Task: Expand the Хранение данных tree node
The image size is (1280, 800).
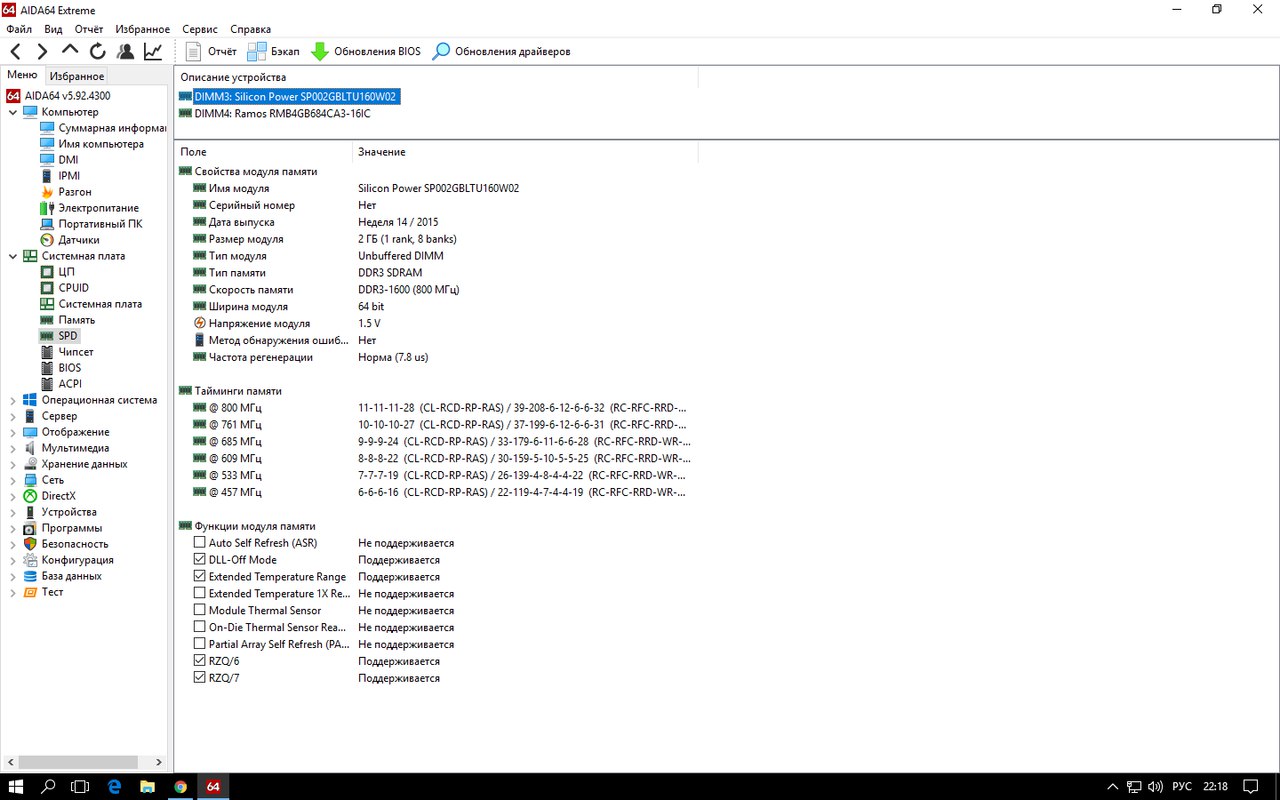Action: (x=12, y=464)
